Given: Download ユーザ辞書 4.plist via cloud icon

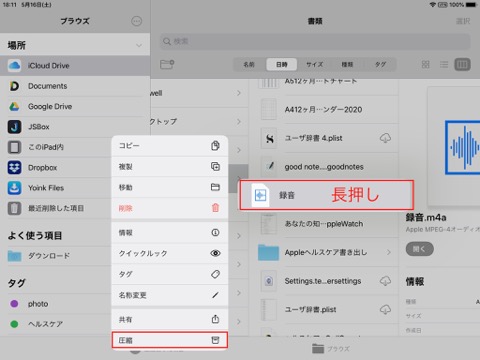Looking at the screenshot, I should tap(385, 138).
